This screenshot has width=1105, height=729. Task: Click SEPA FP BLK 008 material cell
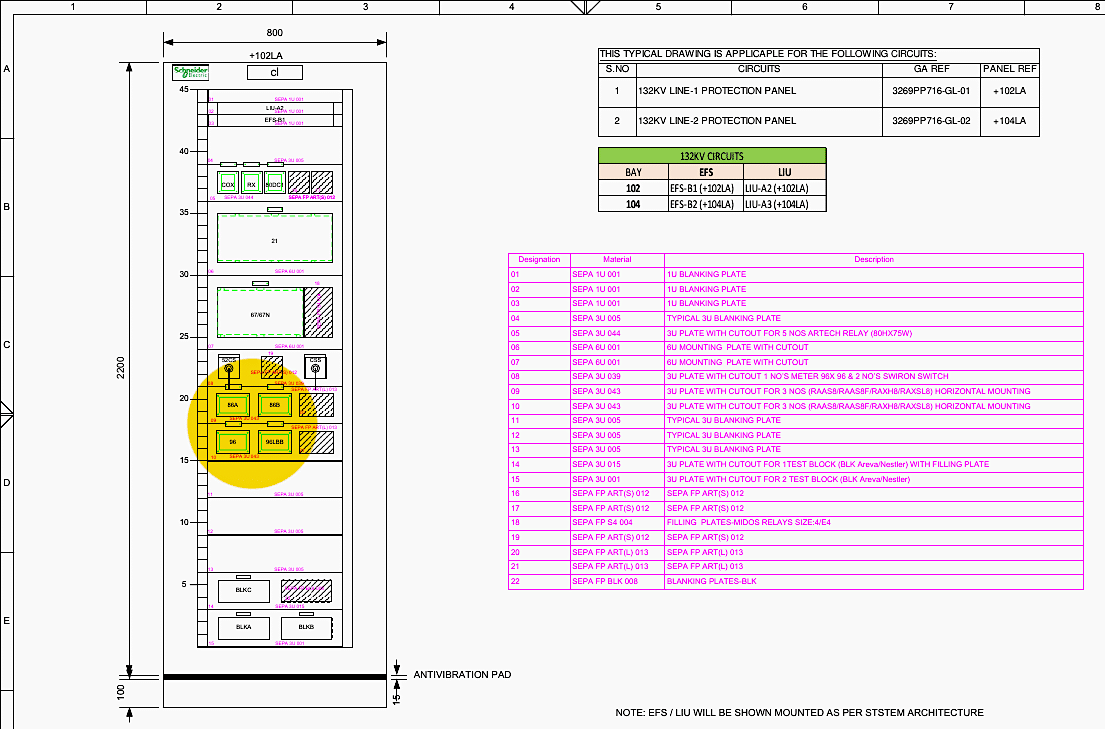point(617,582)
